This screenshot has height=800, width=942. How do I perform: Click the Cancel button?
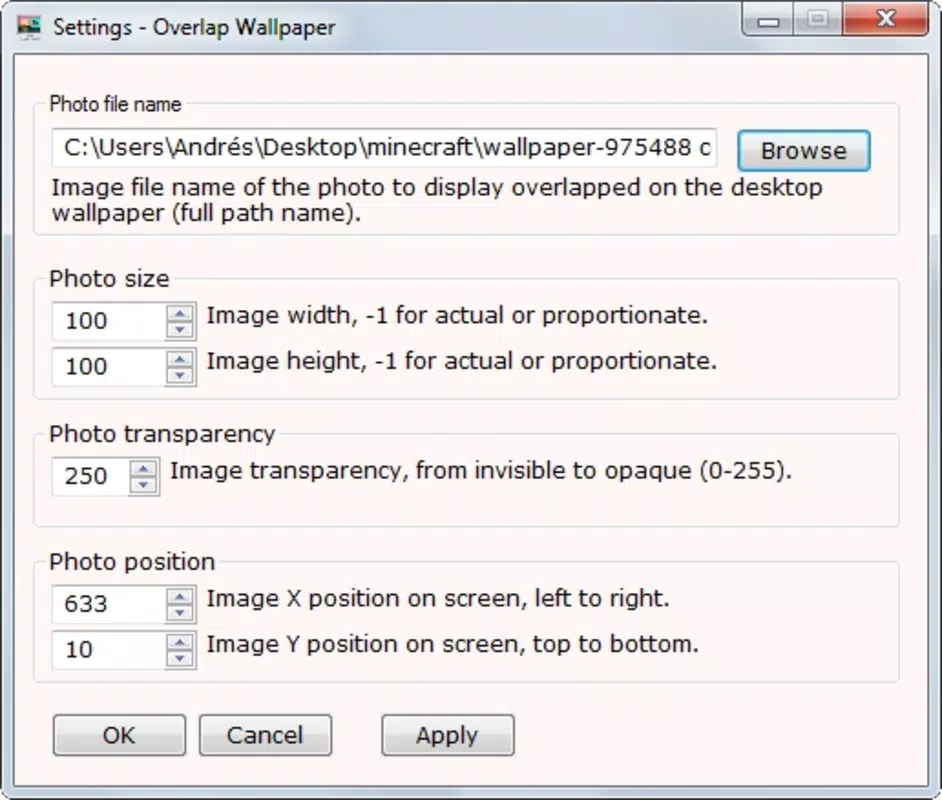(266, 735)
